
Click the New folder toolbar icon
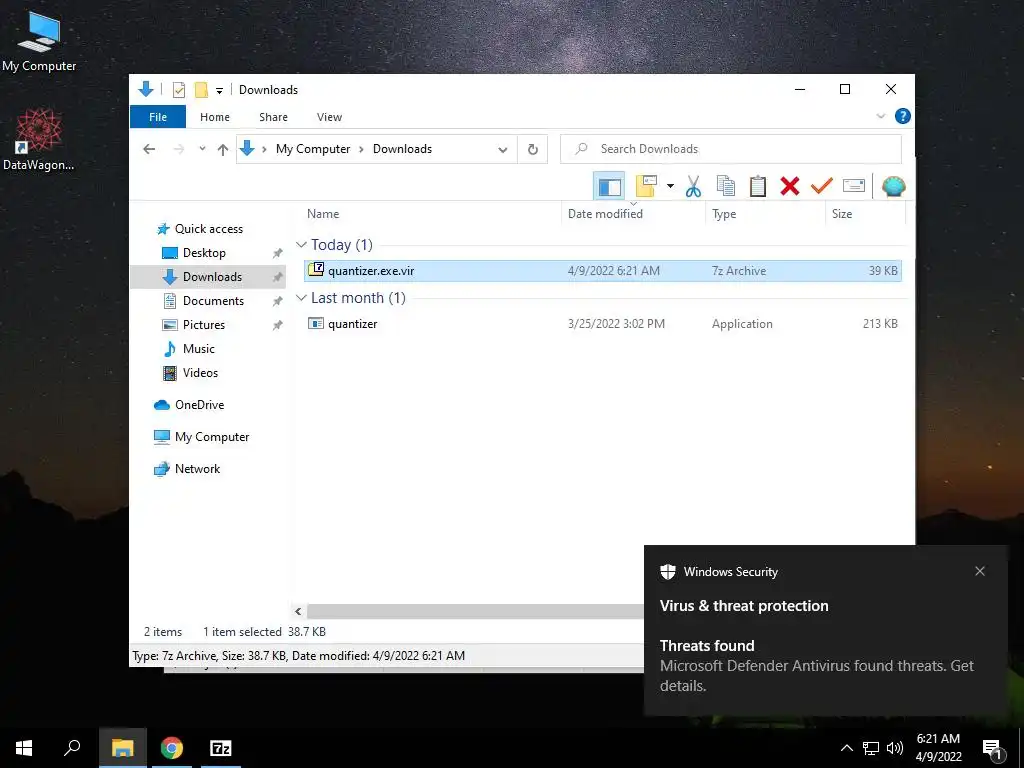tap(646, 186)
